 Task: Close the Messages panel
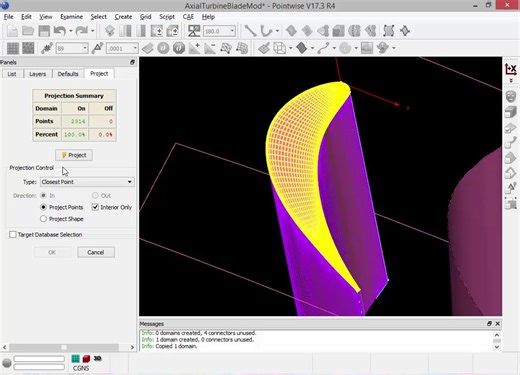tap(498, 324)
